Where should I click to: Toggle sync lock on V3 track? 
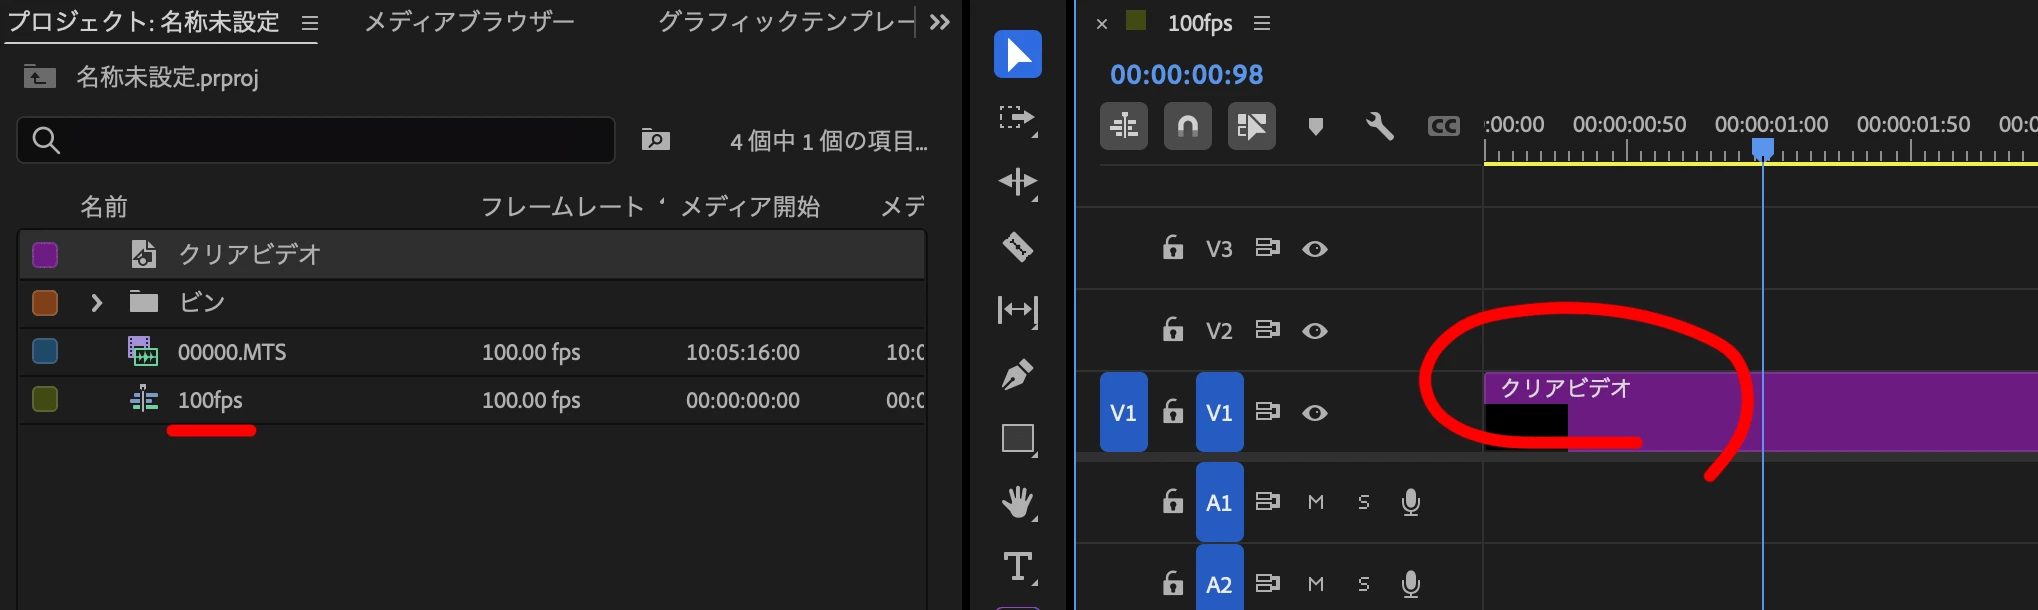pyautogui.click(x=1268, y=247)
